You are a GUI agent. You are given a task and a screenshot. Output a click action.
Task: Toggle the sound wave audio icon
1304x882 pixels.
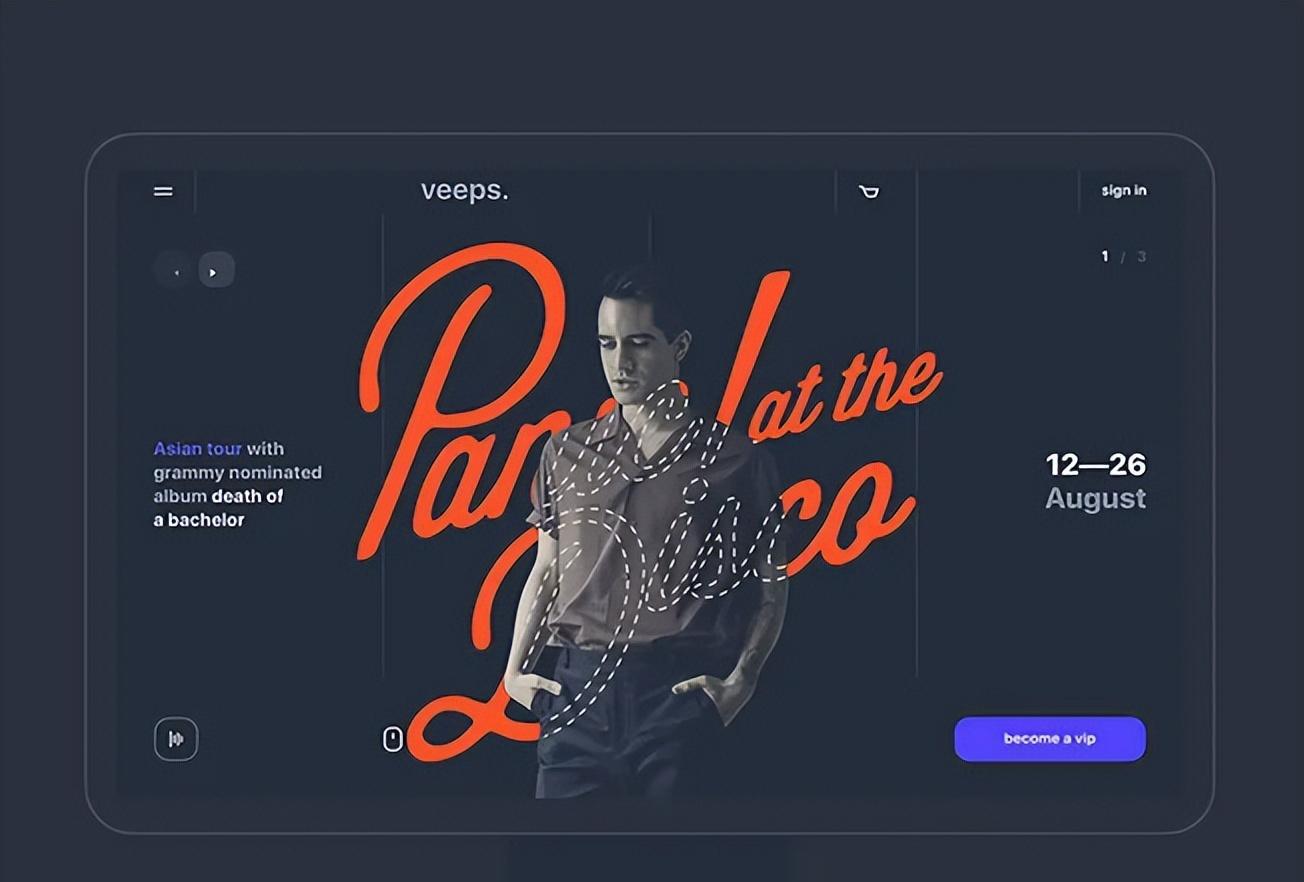click(176, 739)
